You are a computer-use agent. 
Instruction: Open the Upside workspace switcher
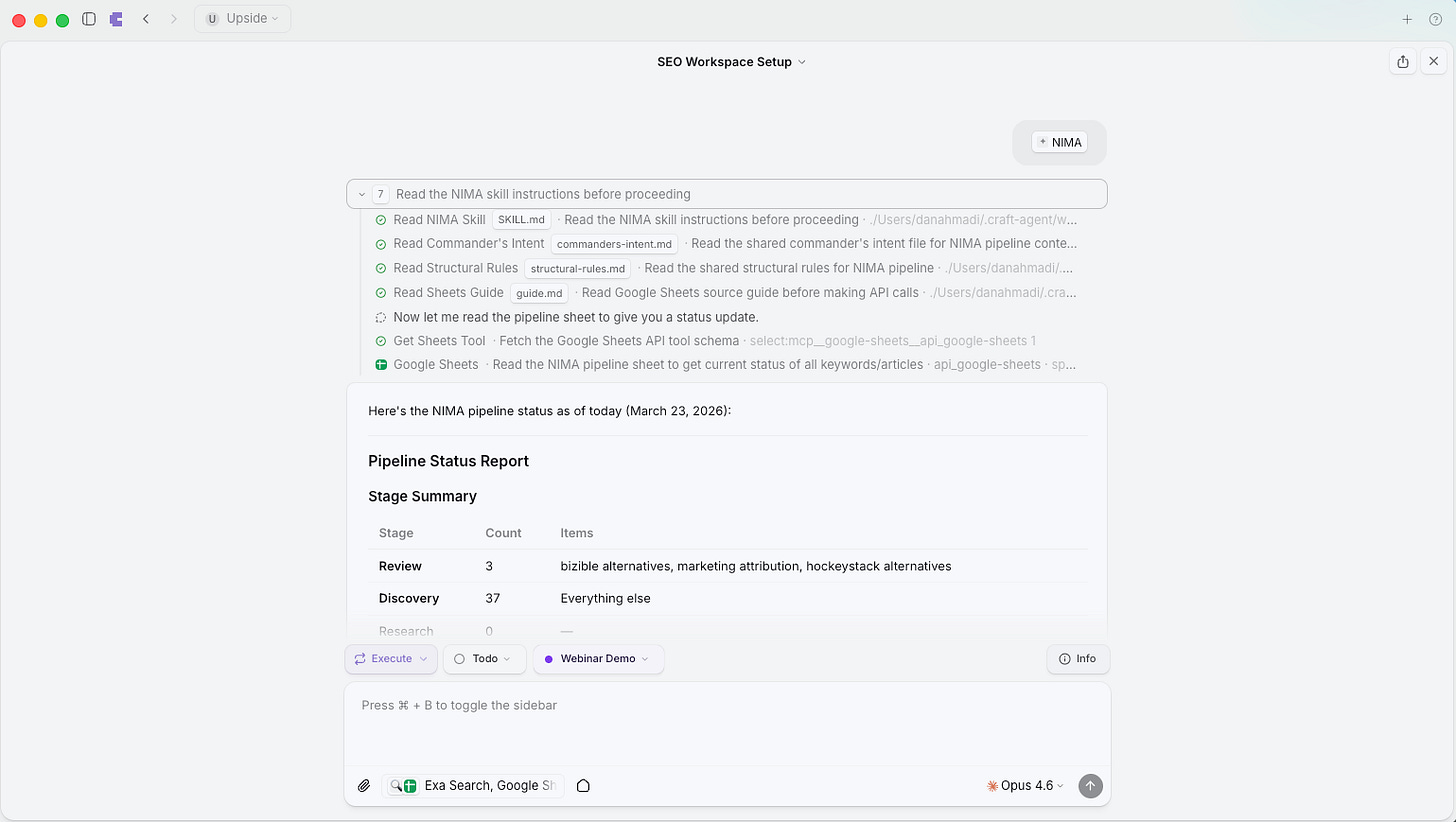(x=242, y=18)
